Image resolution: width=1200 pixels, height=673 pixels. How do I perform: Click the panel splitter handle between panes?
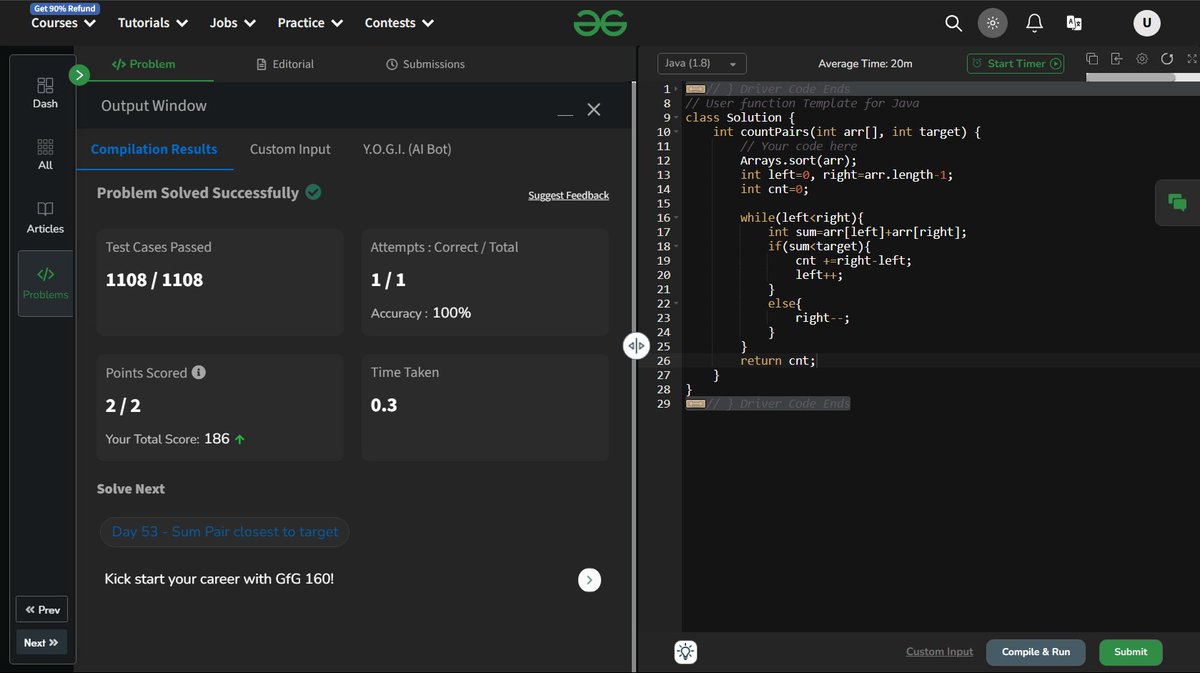[x=636, y=346]
